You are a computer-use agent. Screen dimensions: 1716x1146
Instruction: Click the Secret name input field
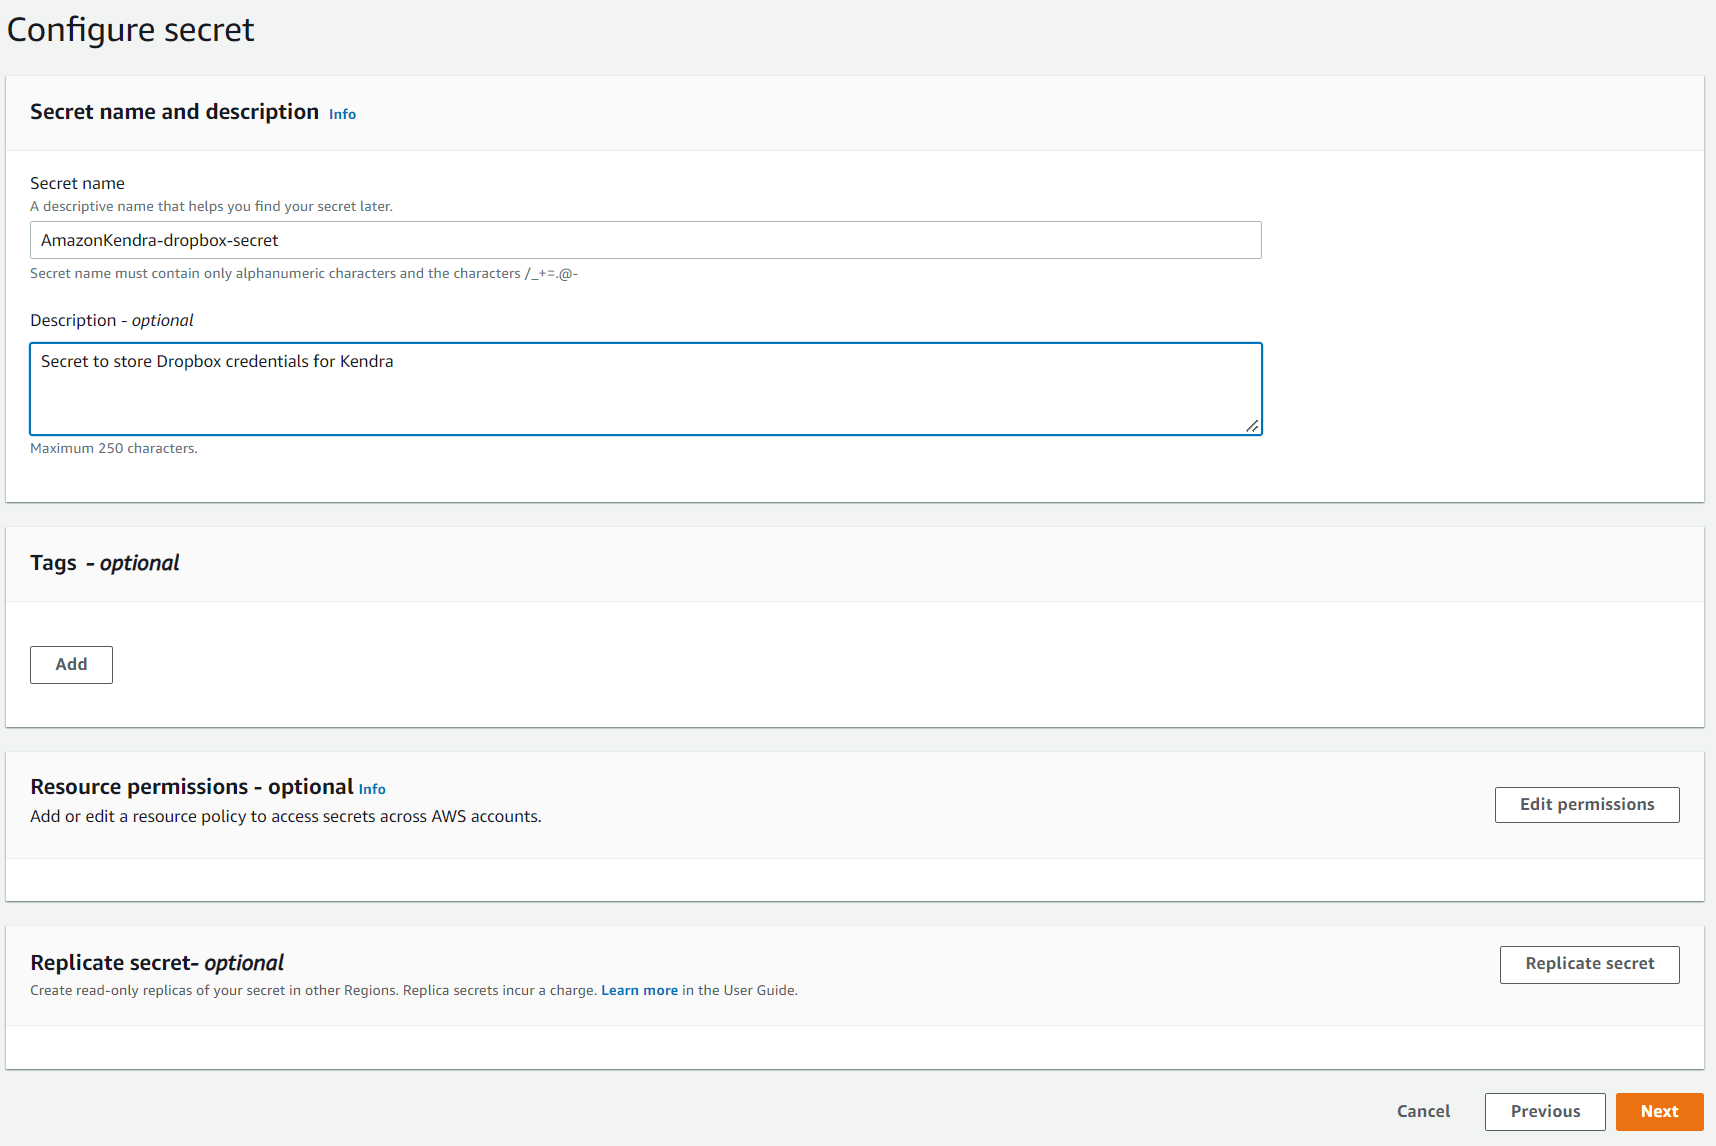[645, 240]
